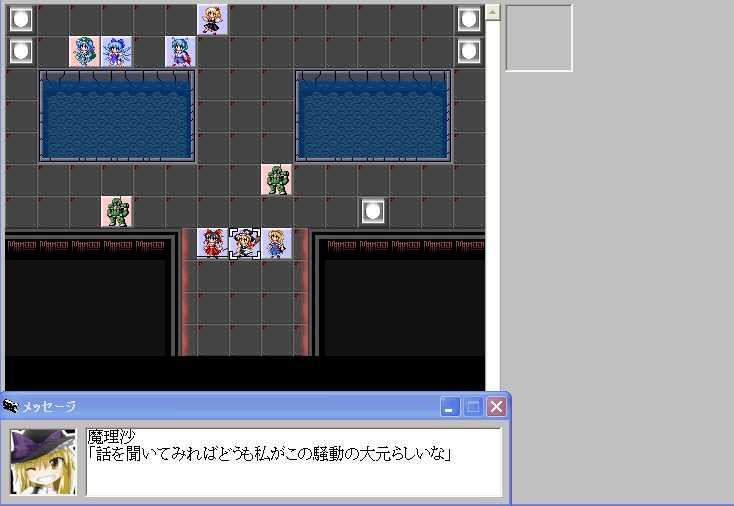Click the メッセージ window title icon
The image size is (734, 506).
pos(10,406)
